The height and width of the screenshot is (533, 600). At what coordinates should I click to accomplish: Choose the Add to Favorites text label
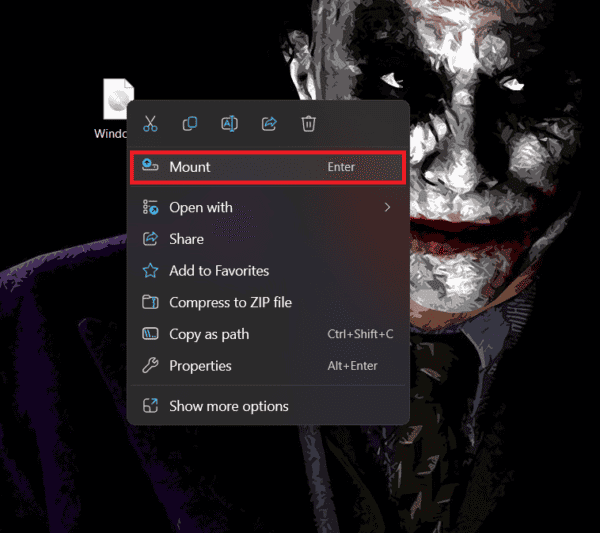(x=219, y=270)
